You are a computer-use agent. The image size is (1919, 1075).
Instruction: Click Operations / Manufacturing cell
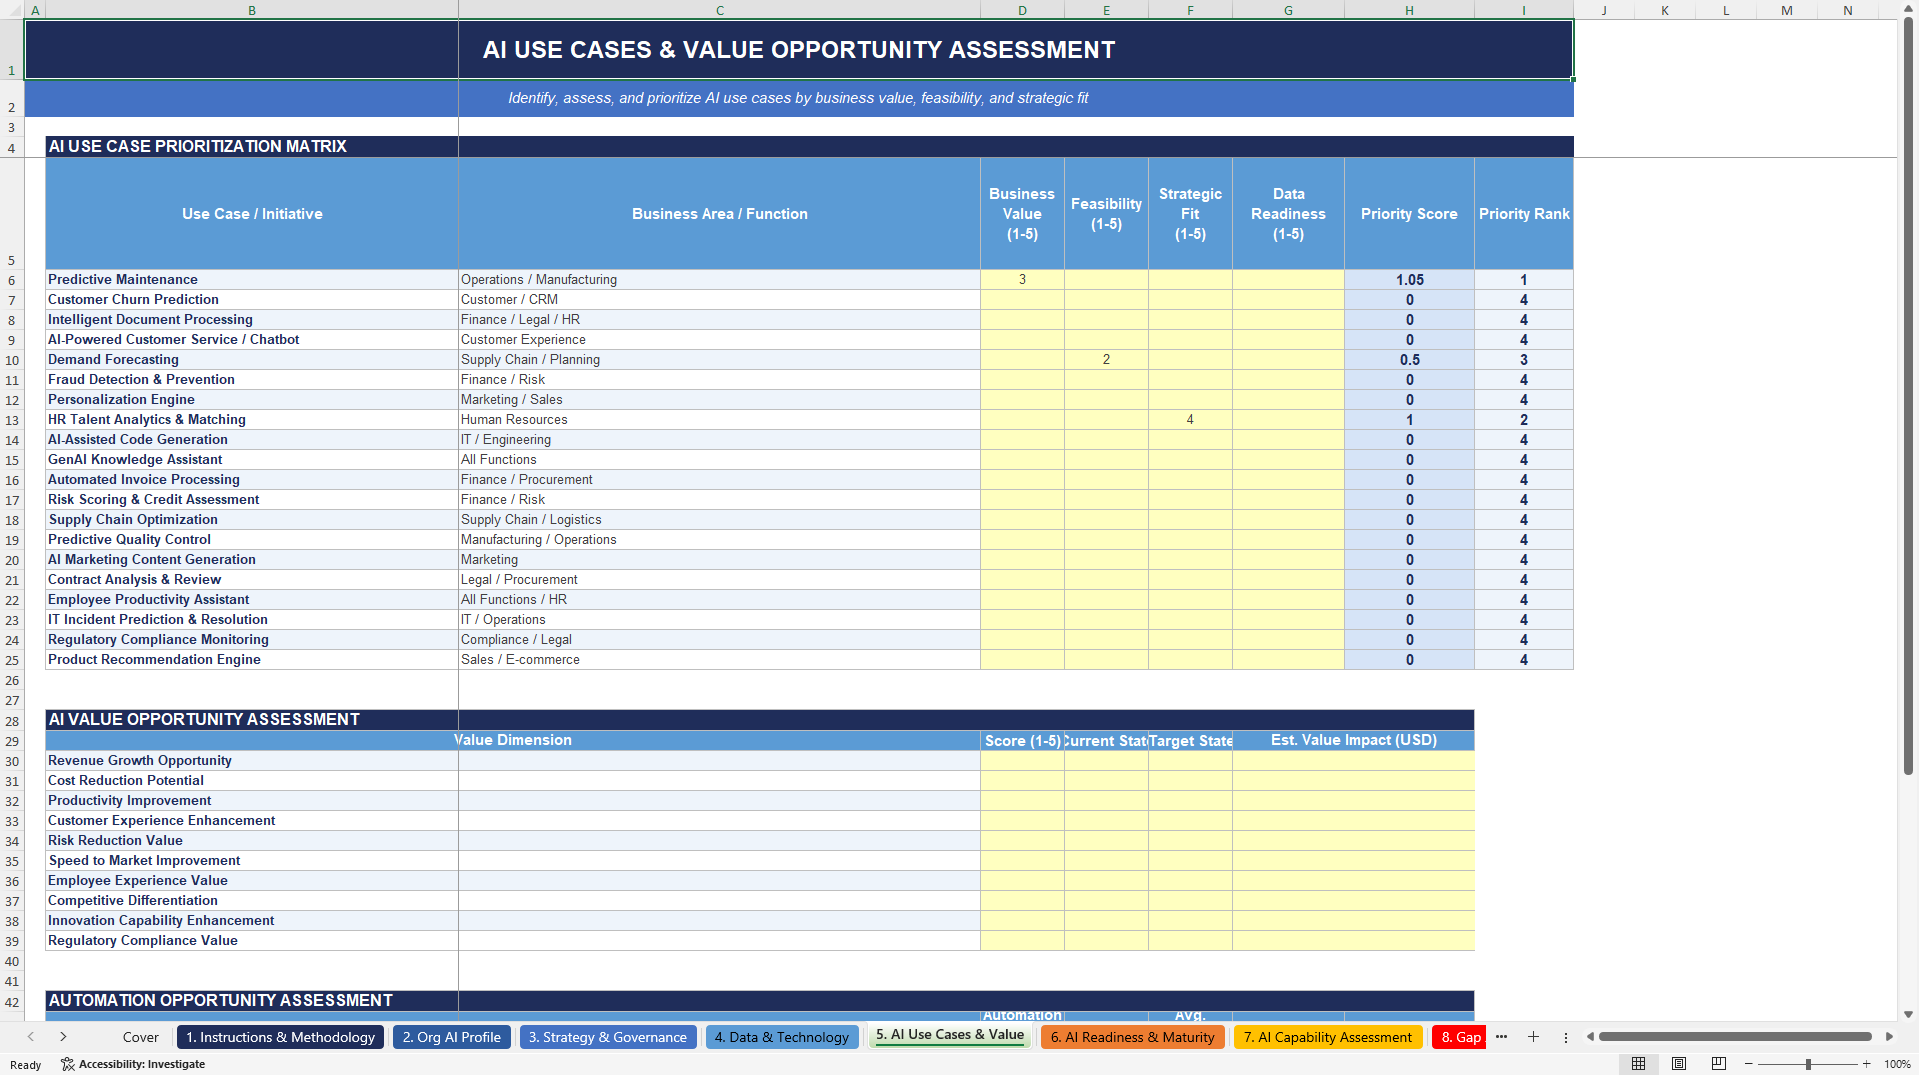pos(719,280)
